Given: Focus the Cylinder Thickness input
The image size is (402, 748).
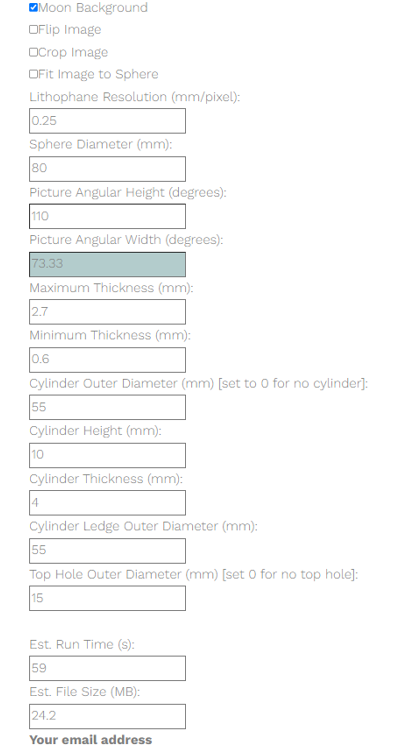Looking at the screenshot, I should tap(107, 503).
